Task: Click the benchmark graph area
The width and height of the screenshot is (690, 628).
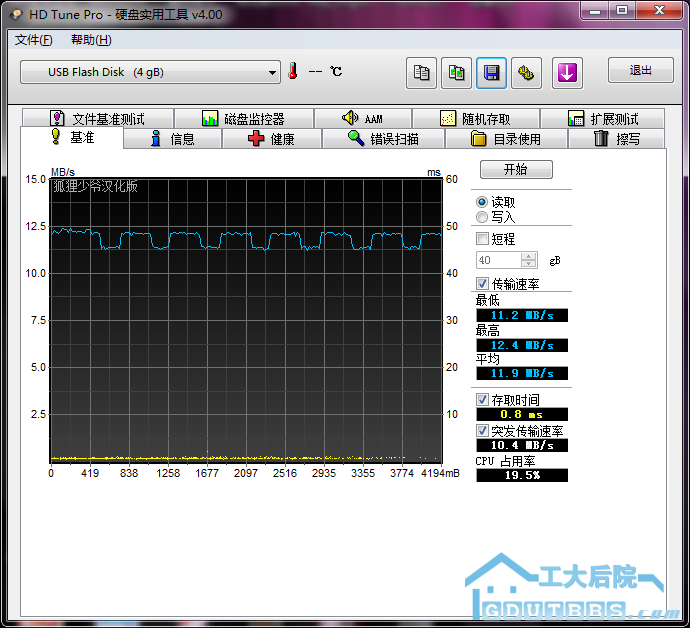Action: pos(246,320)
